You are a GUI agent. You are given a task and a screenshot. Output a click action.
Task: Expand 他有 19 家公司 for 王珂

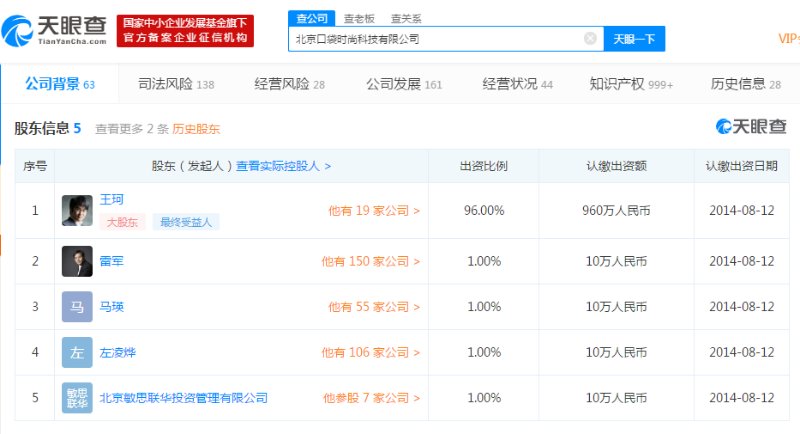374,211
